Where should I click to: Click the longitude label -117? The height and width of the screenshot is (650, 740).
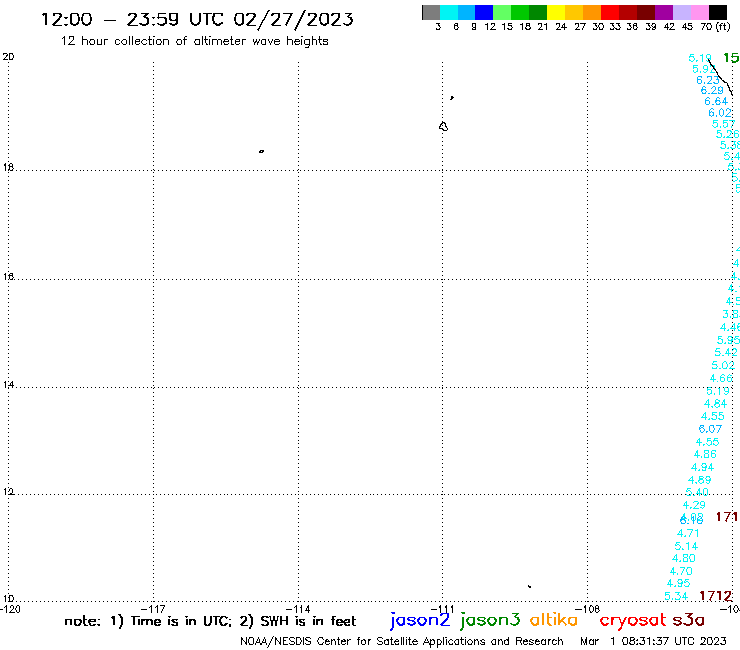tap(153, 609)
